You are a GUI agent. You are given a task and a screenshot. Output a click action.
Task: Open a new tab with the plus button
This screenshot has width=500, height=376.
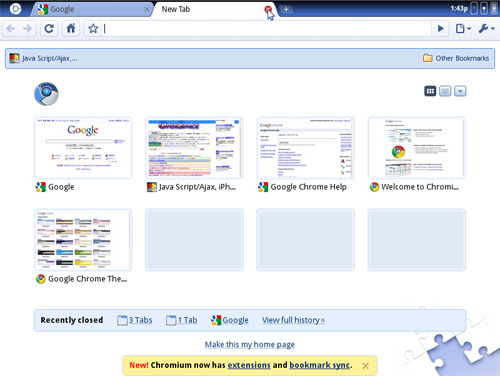(x=286, y=10)
